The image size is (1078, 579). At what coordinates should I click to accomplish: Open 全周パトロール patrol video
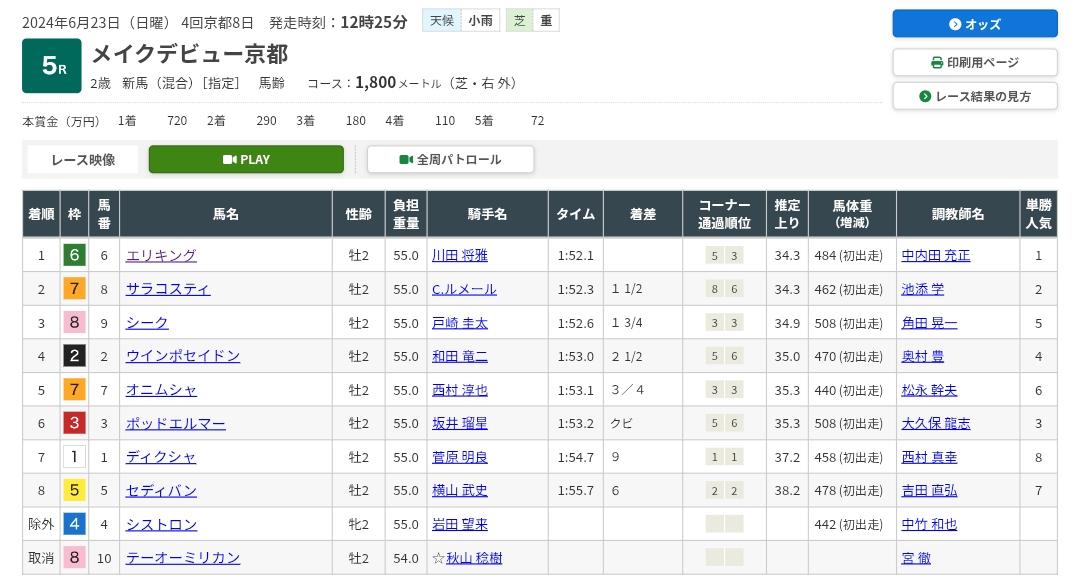pyautogui.click(x=450, y=159)
